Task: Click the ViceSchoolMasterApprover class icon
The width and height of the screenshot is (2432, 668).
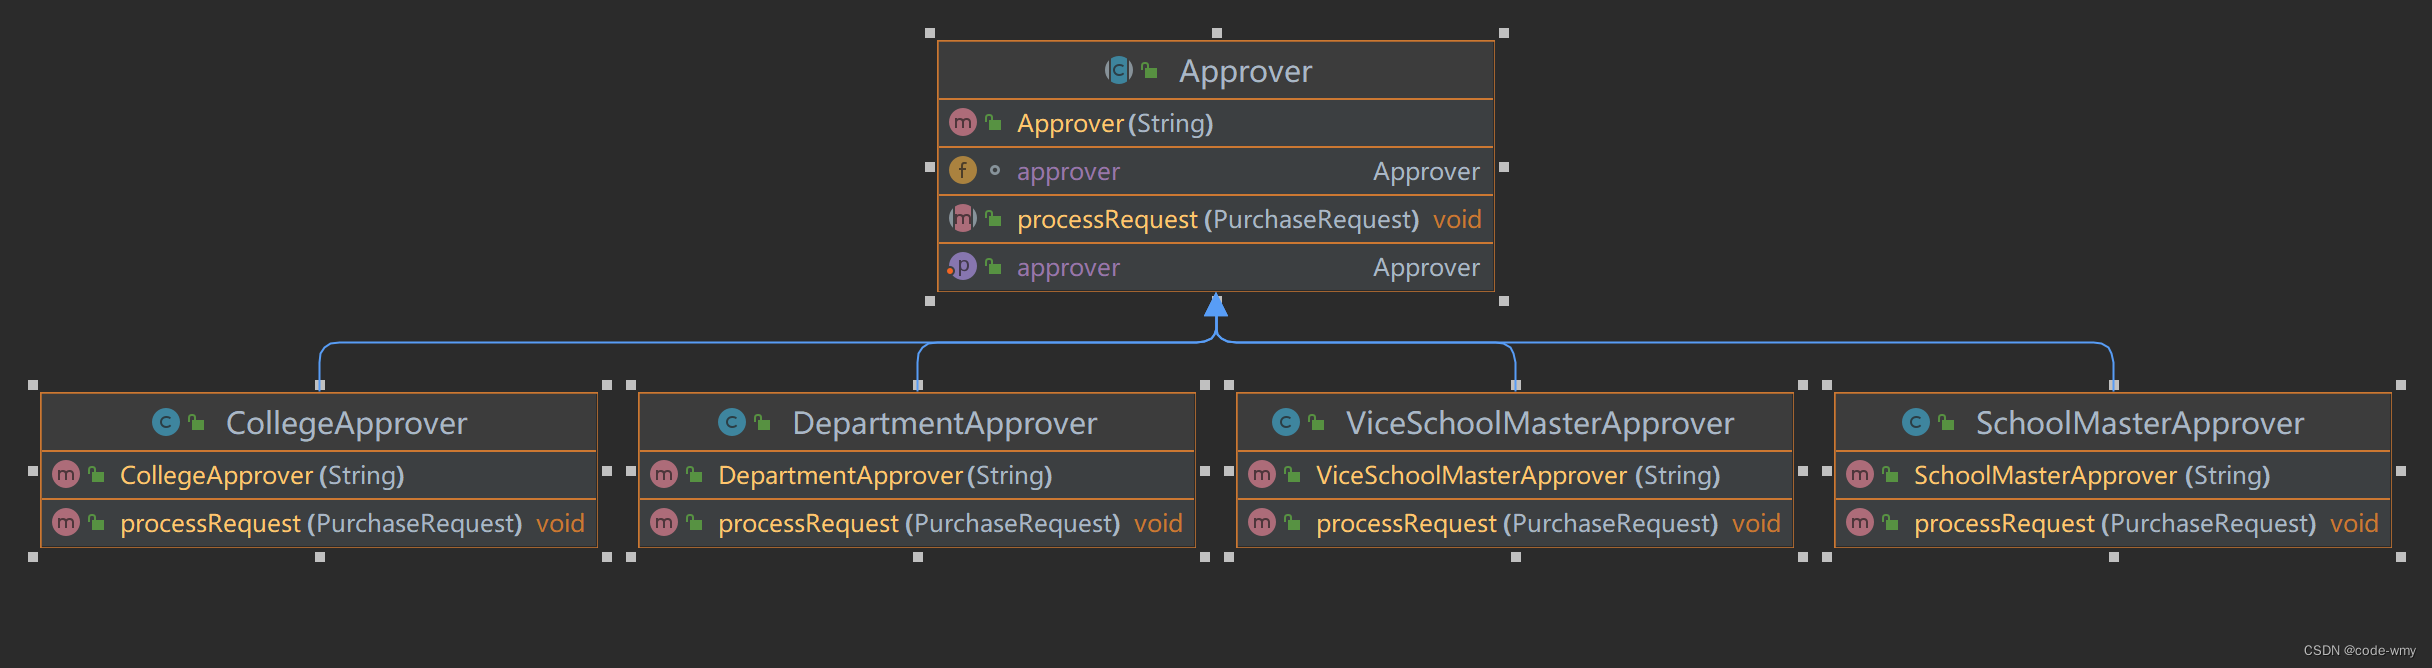Action: point(1286,422)
